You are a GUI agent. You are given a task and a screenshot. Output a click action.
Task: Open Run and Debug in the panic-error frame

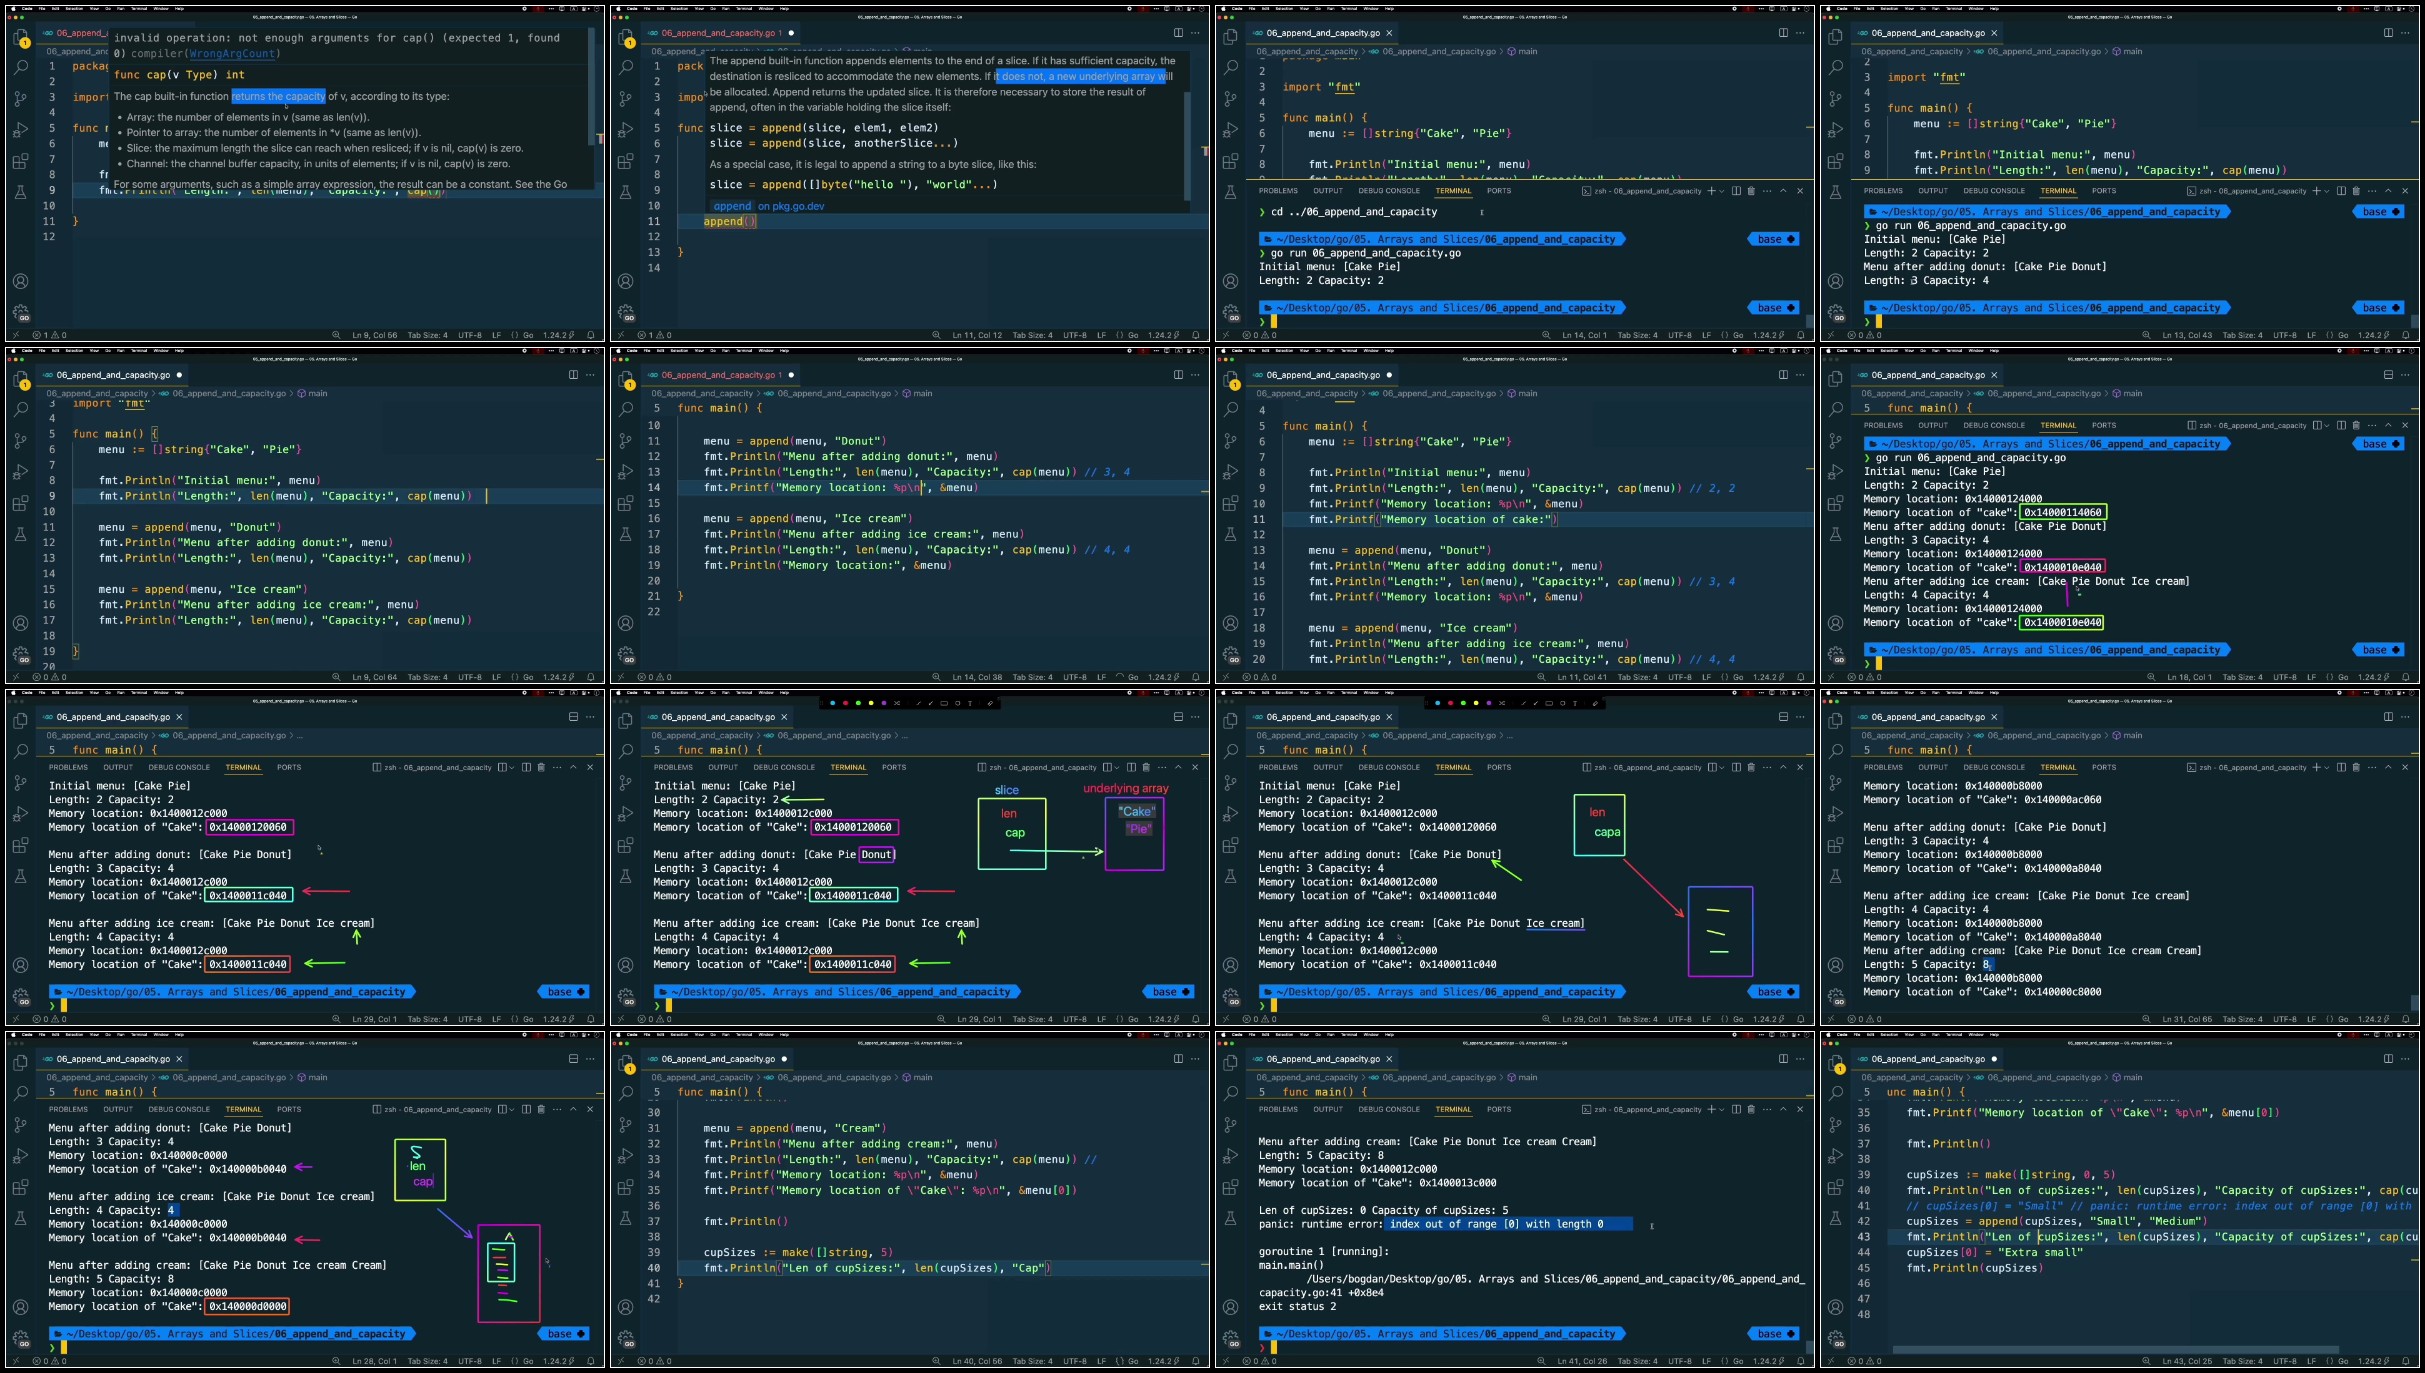point(1231,1155)
